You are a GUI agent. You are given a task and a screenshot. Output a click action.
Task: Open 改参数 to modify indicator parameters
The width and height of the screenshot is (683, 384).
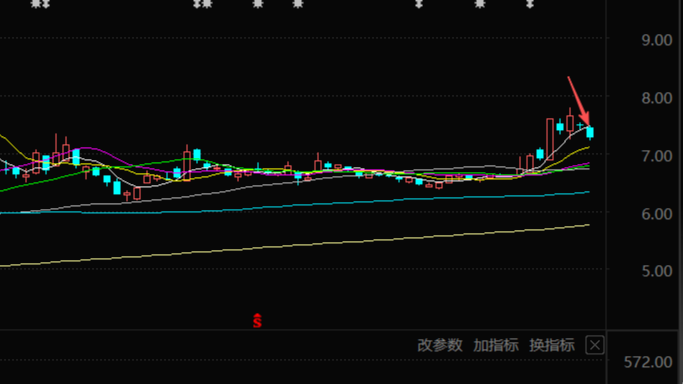440,345
